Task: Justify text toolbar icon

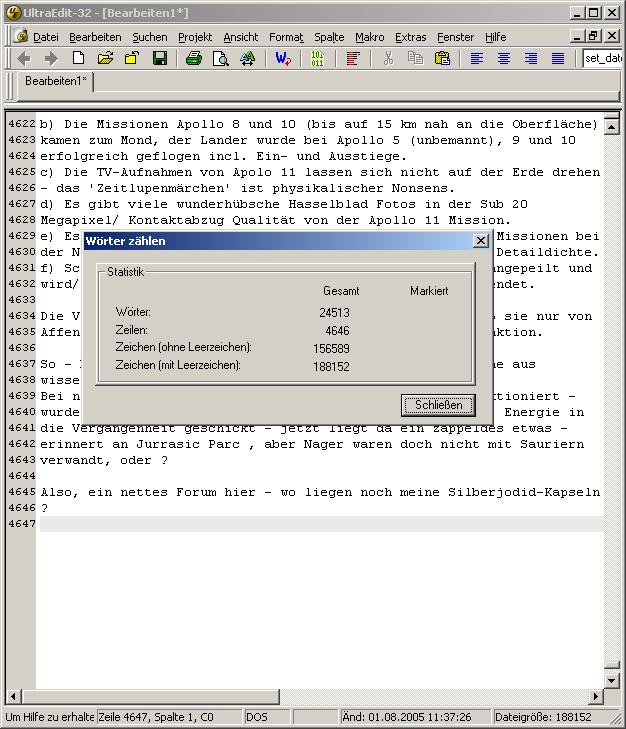Action: [x=558, y=59]
